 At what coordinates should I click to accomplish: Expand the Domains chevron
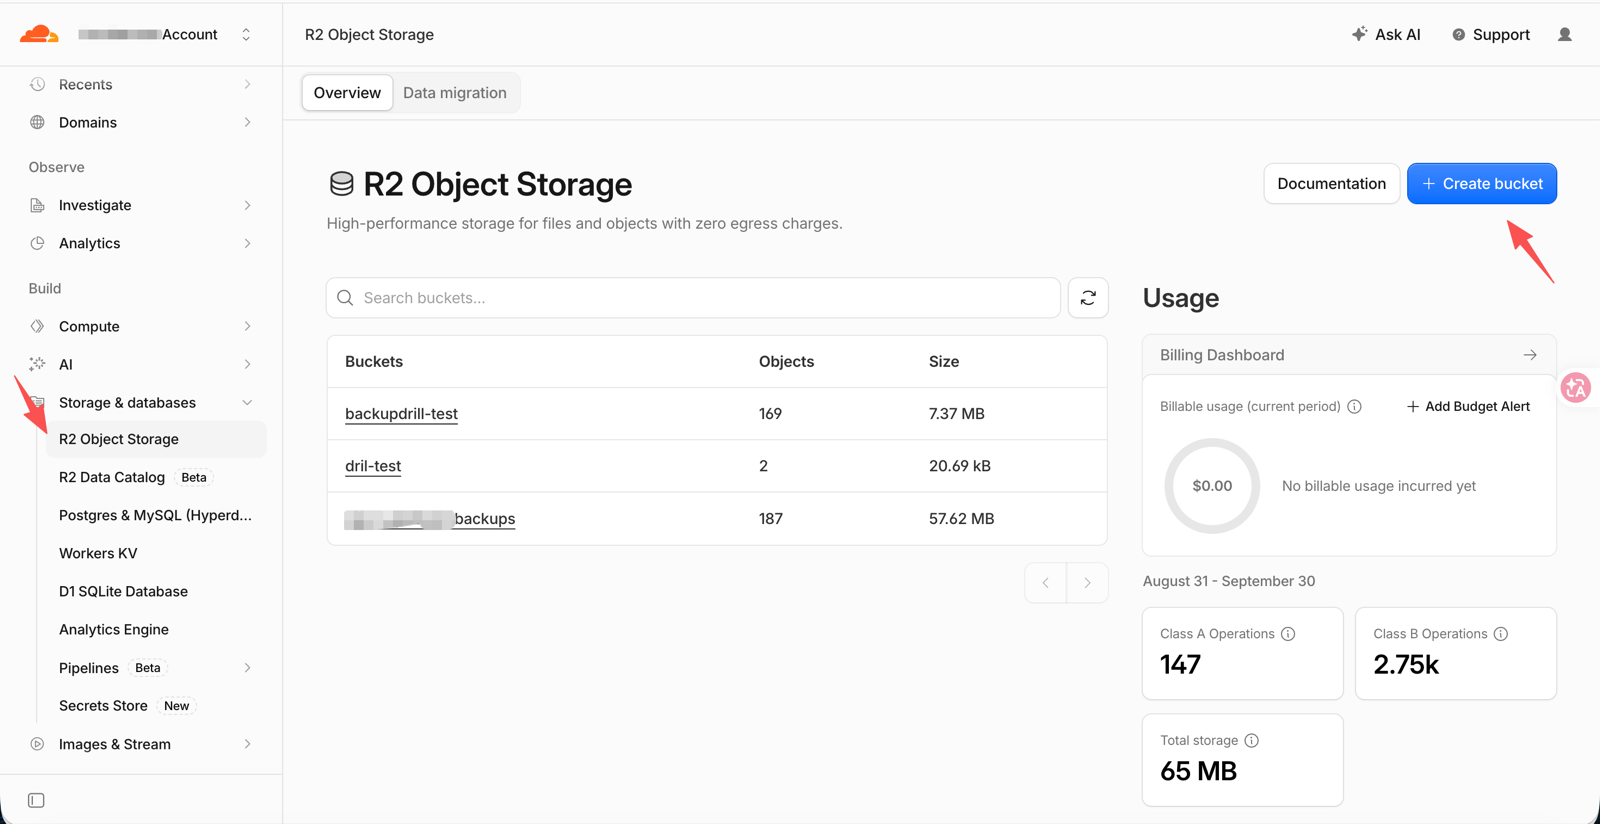click(247, 122)
